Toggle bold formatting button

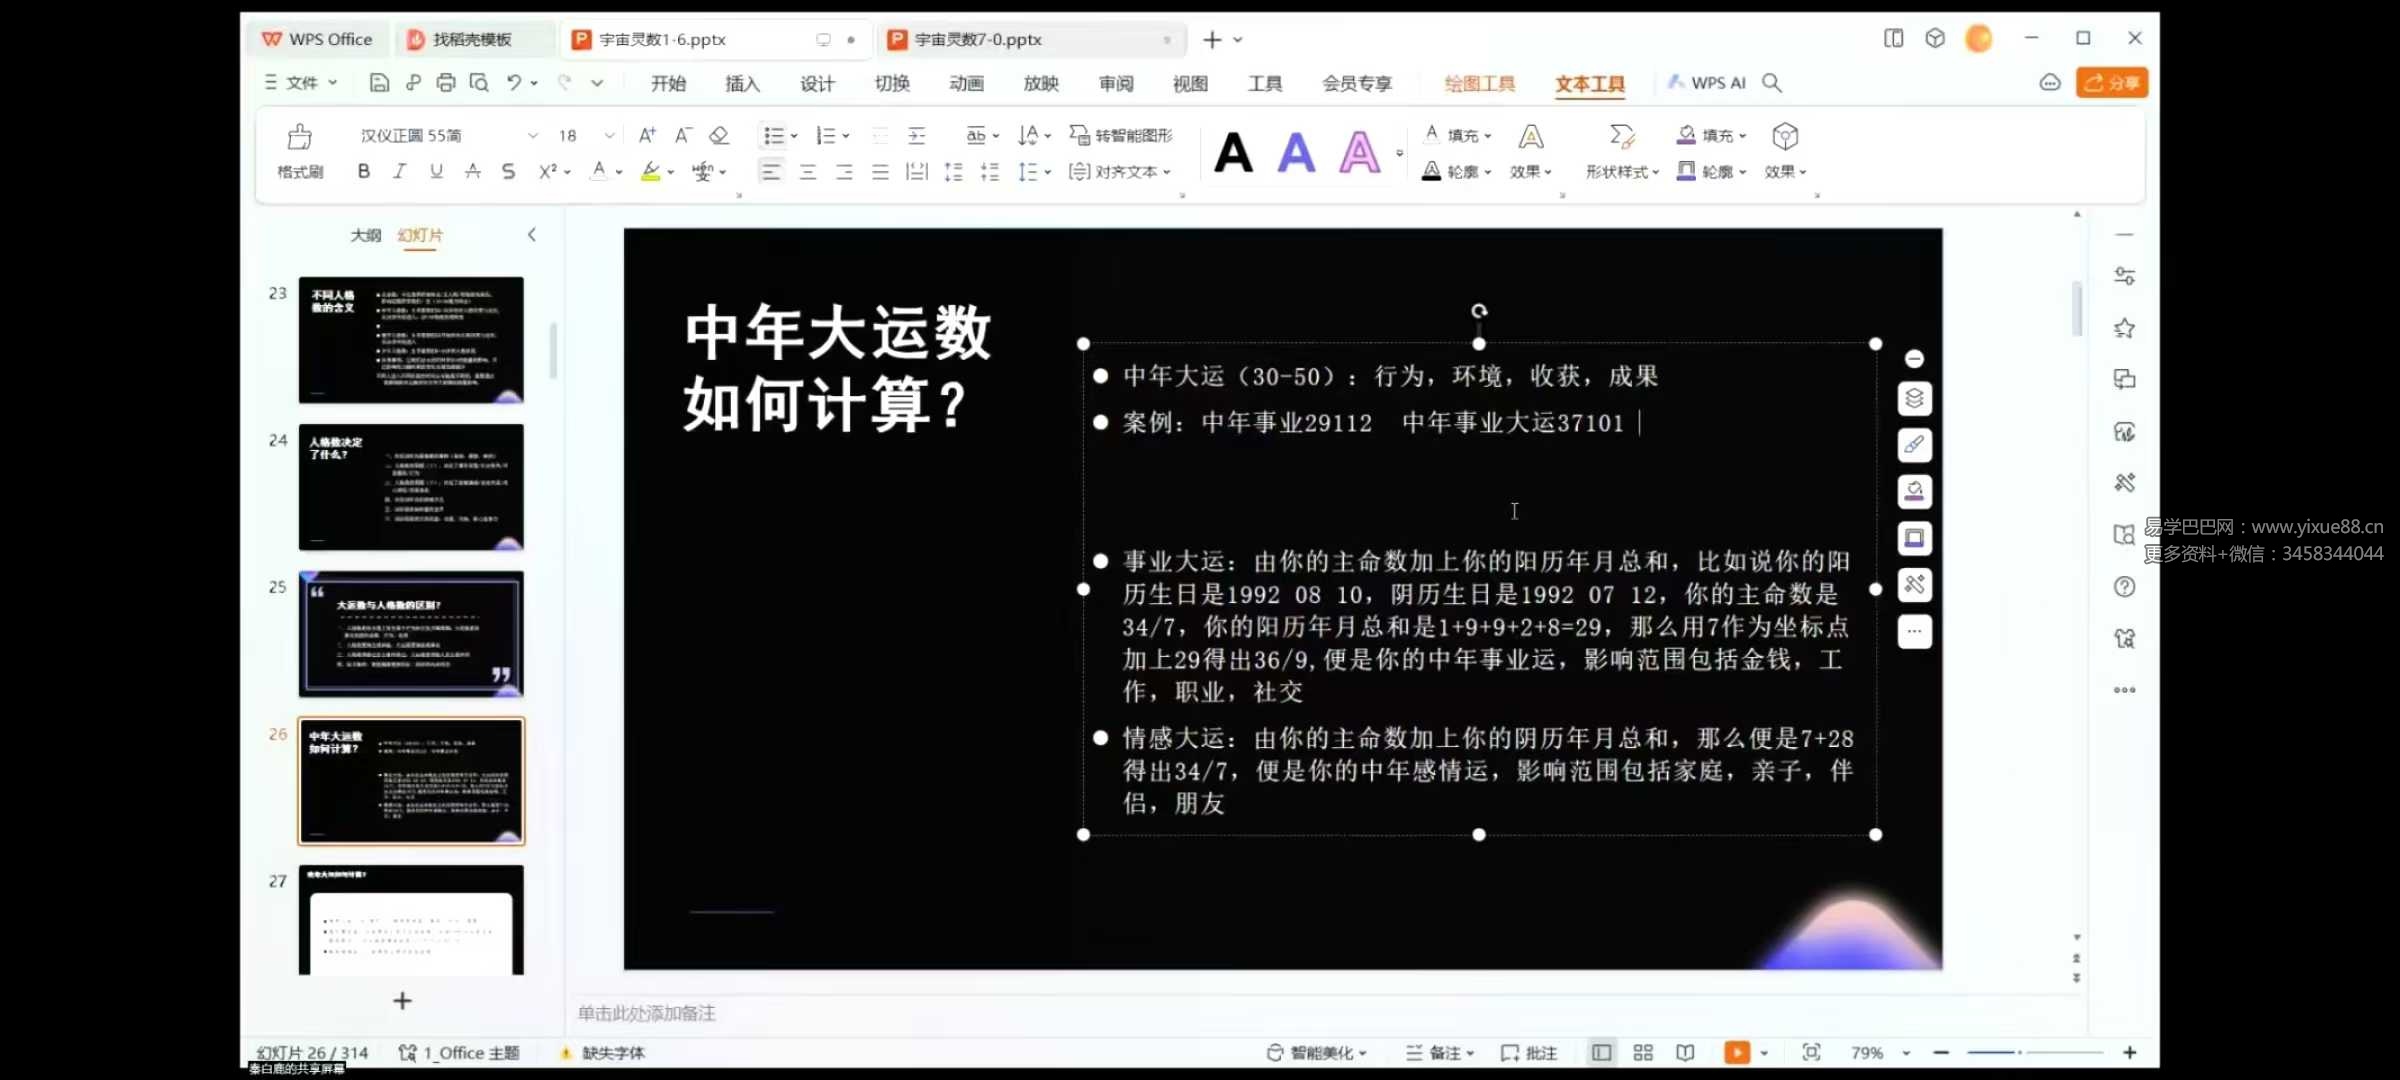pyautogui.click(x=364, y=172)
